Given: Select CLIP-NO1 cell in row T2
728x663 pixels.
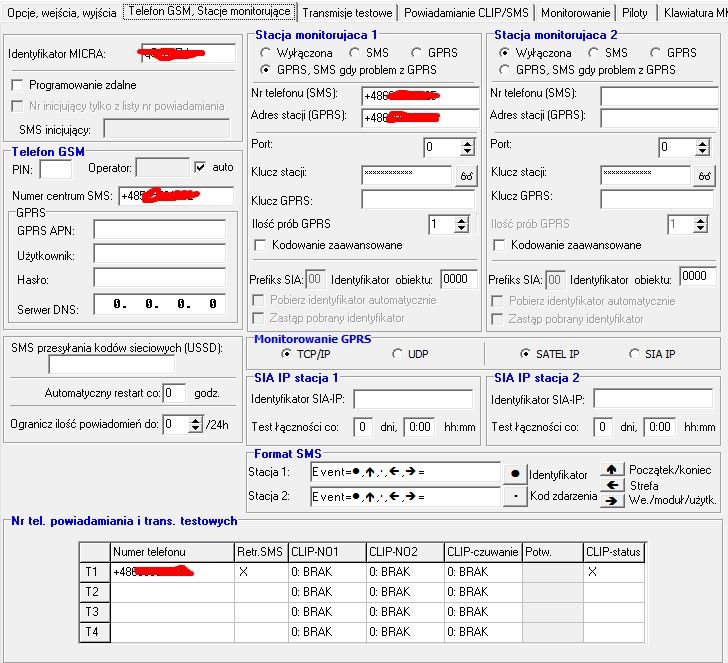Looking at the screenshot, I should 327,592.
